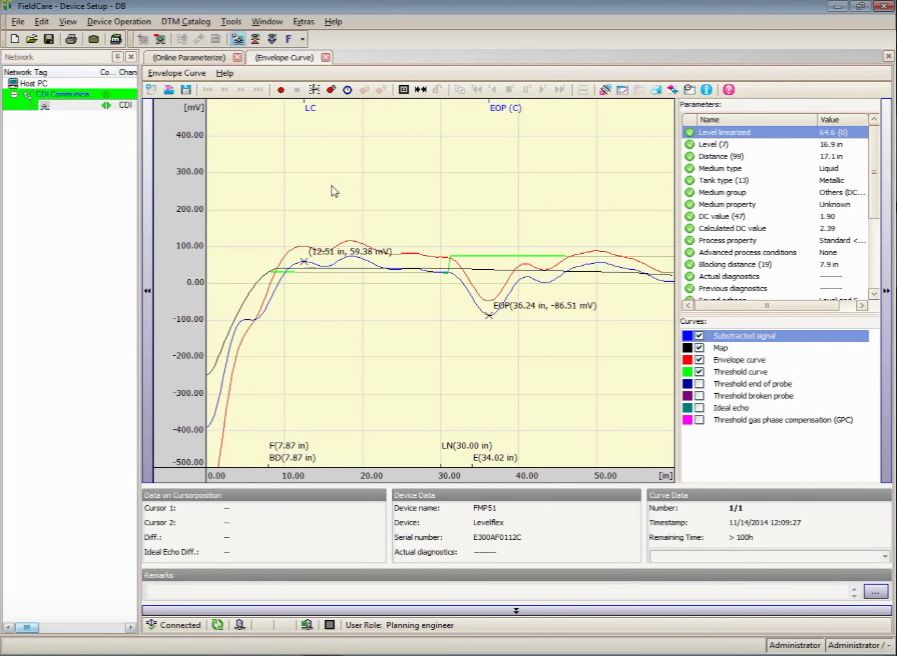This screenshot has height=656, width=897.
Task: Uncheck the Subtracted signal curve checkbox
Action: pyautogui.click(x=699, y=336)
